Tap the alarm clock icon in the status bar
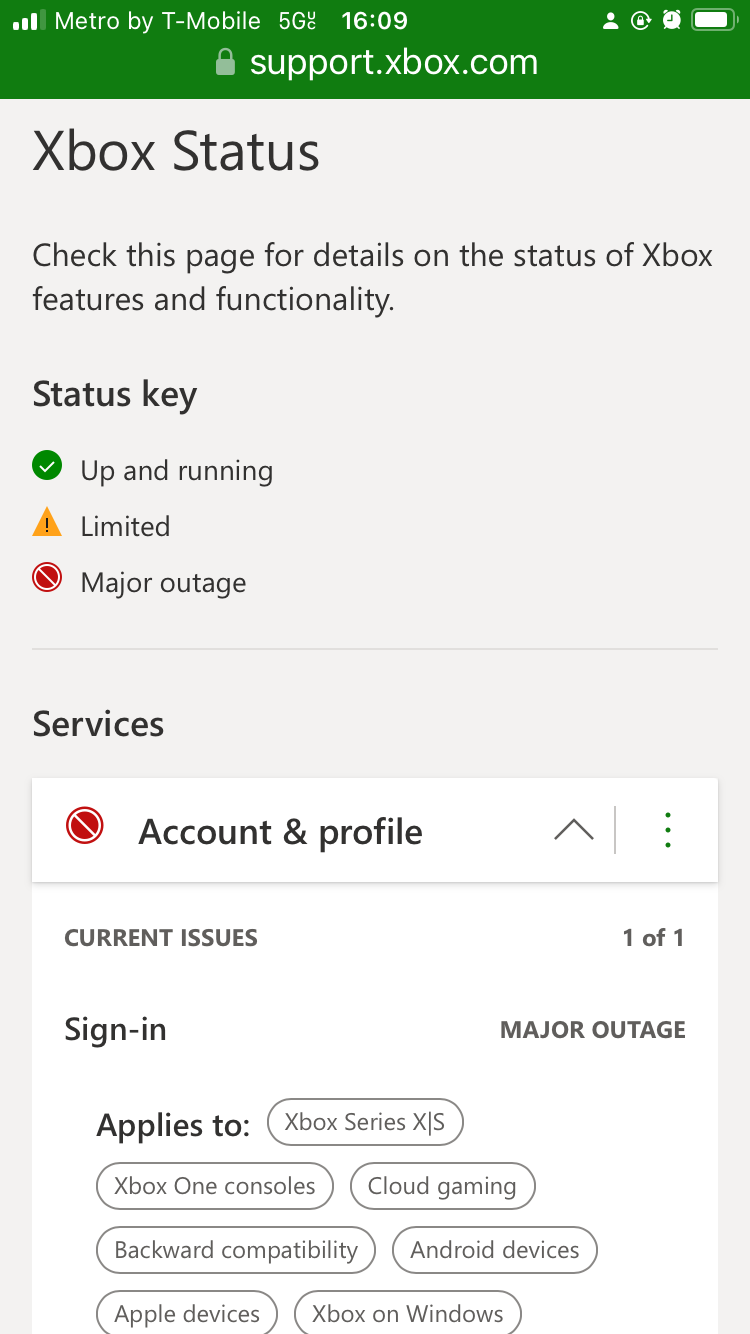The height and width of the screenshot is (1334, 750). 672,20
